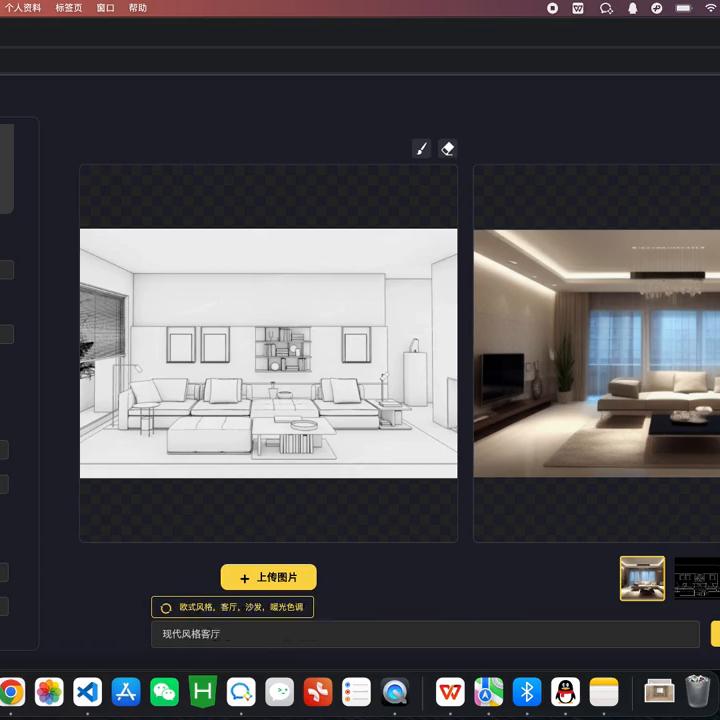Select the brush tool above the sketch
The height and width of the screenshot is (720, 720).
(422, 149)
